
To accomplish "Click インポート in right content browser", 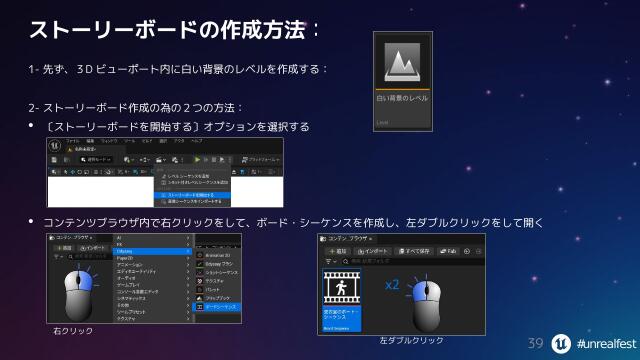I will click(x=372, y=251).
